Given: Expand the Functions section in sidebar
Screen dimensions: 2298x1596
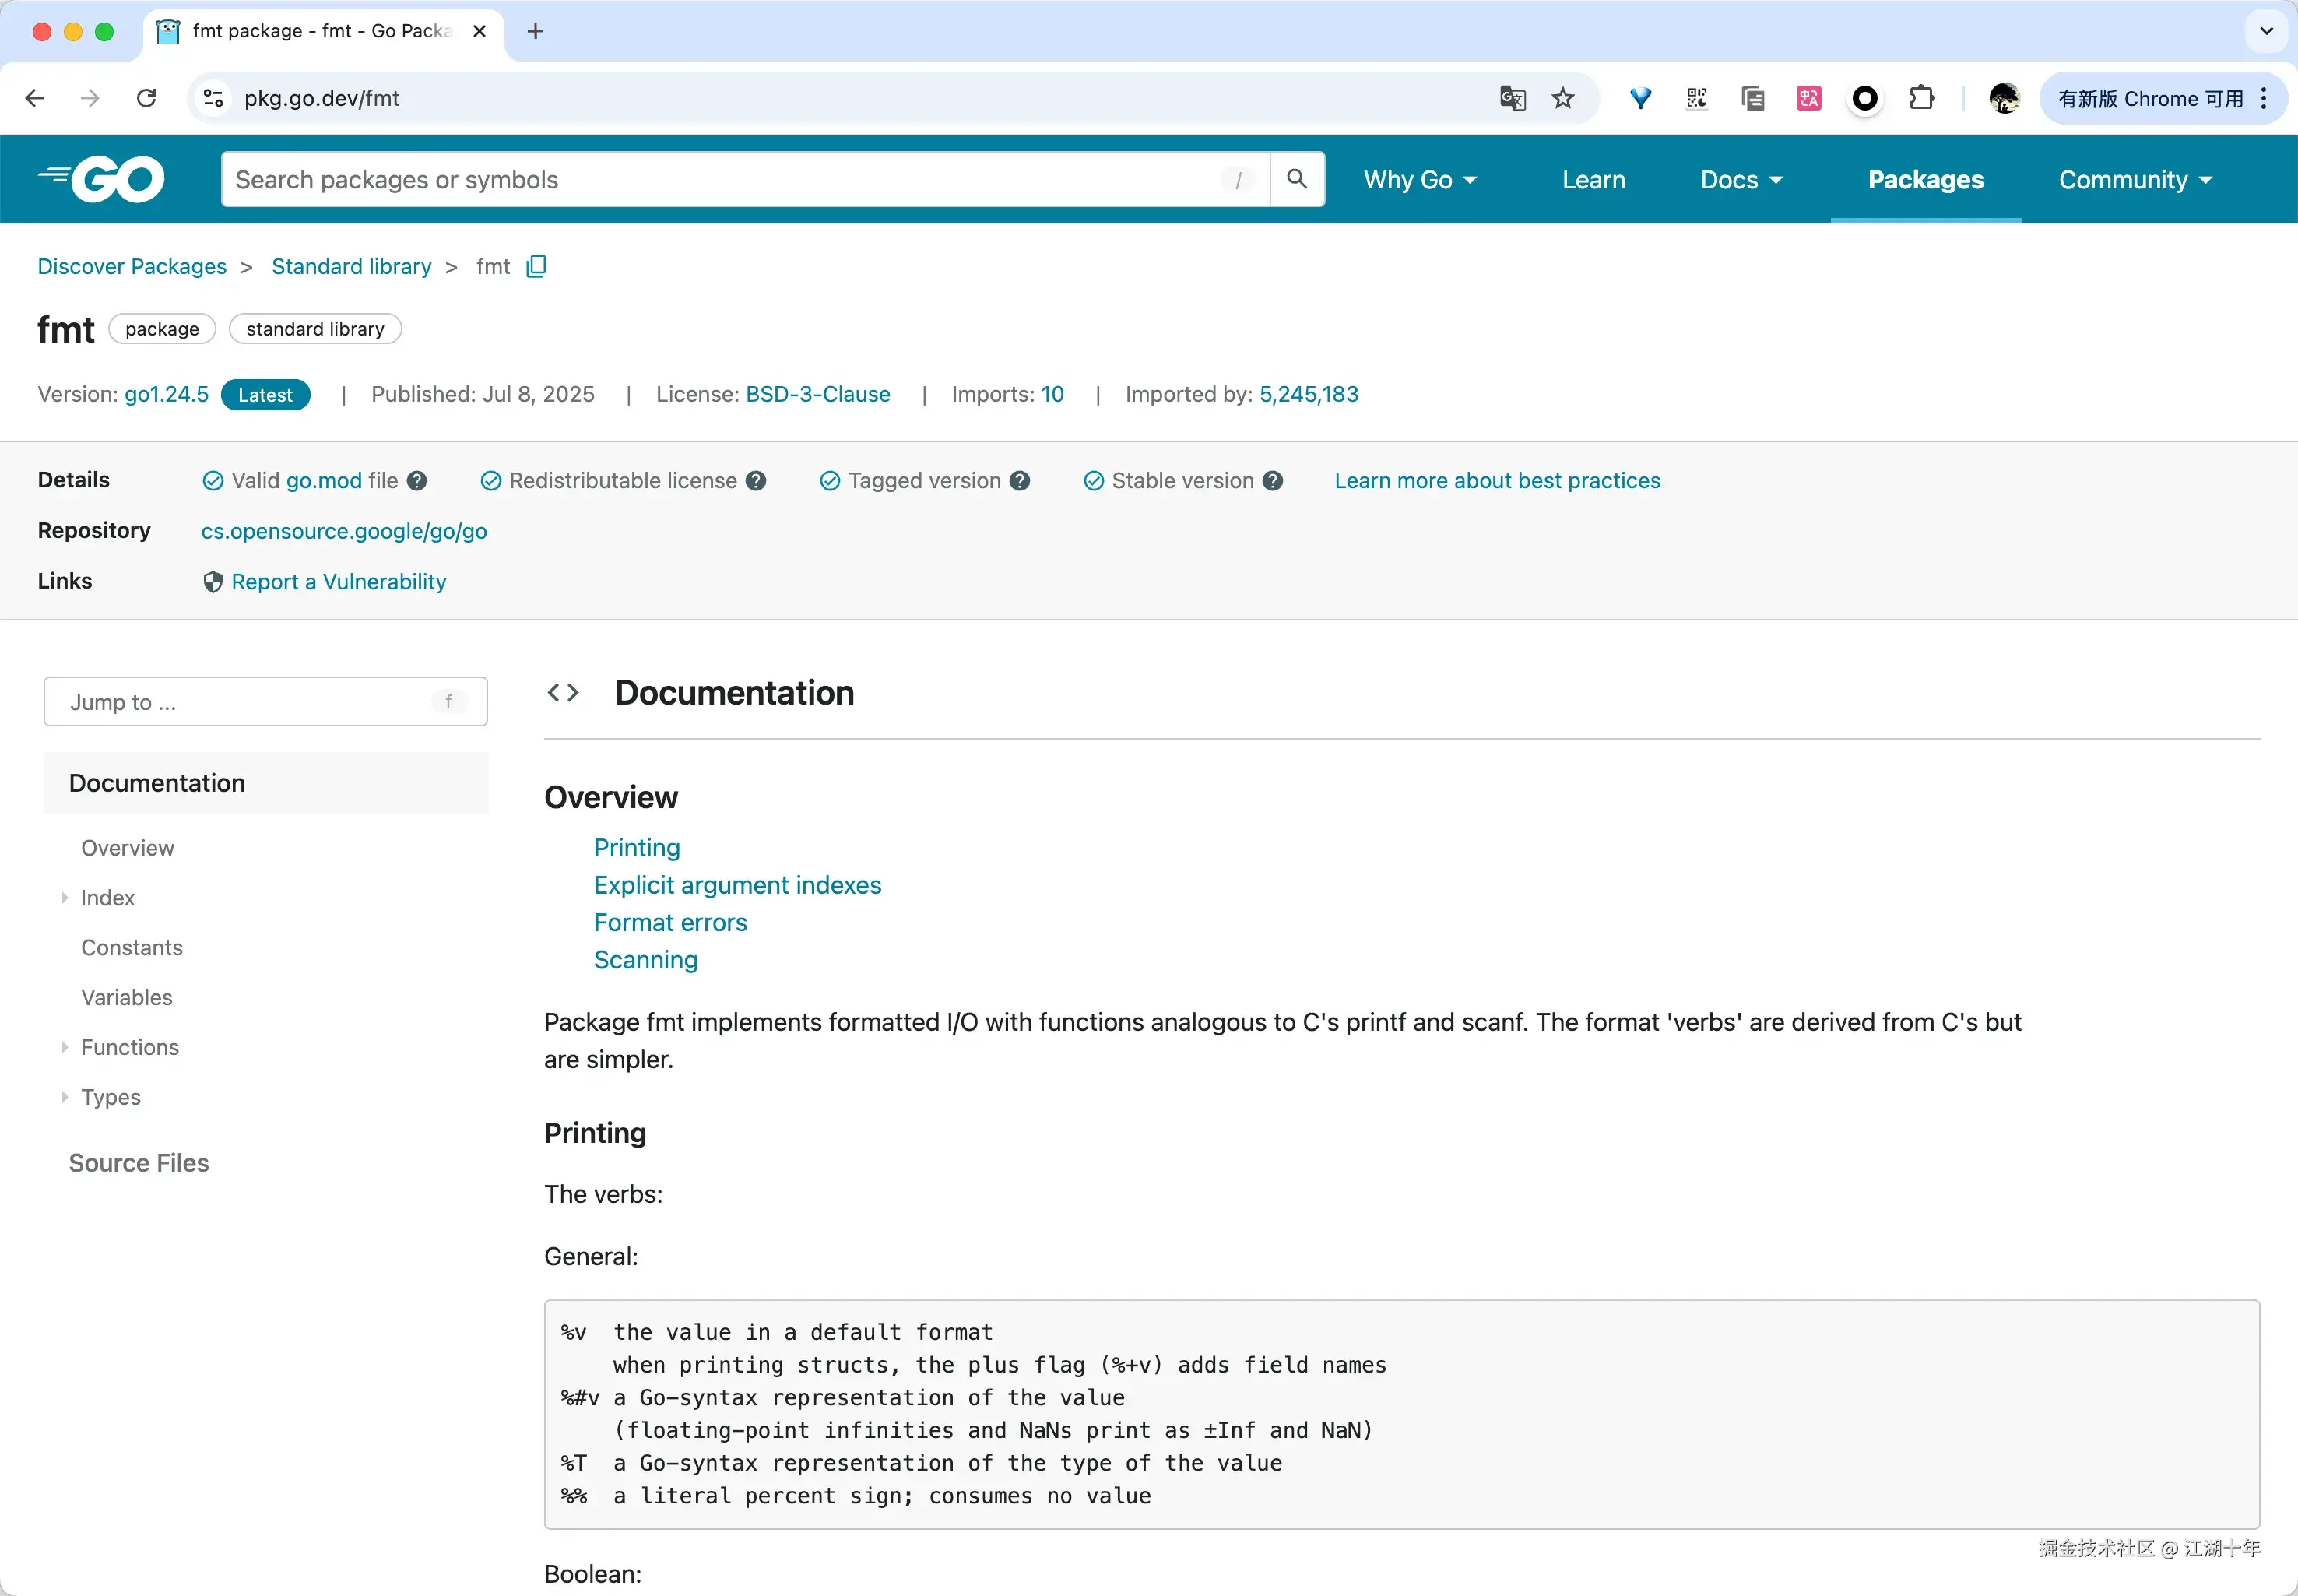Looking at the screenshot, I should point(65,1047).
